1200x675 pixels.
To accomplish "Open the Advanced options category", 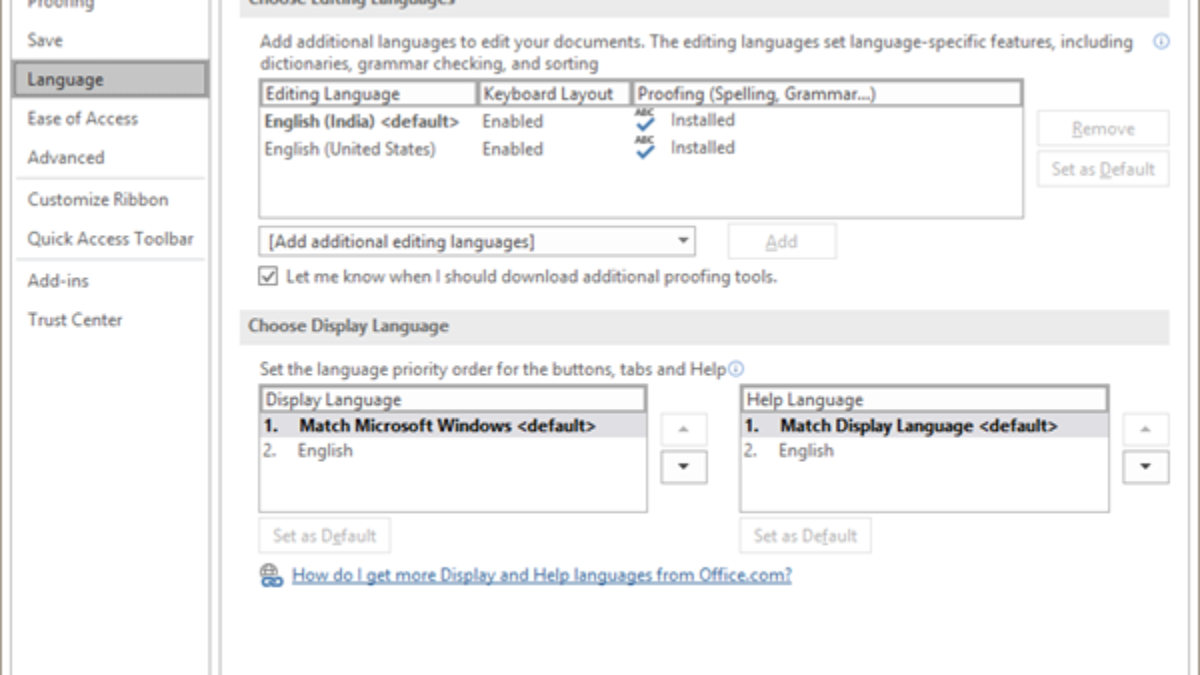I will (x=66, y=158).
